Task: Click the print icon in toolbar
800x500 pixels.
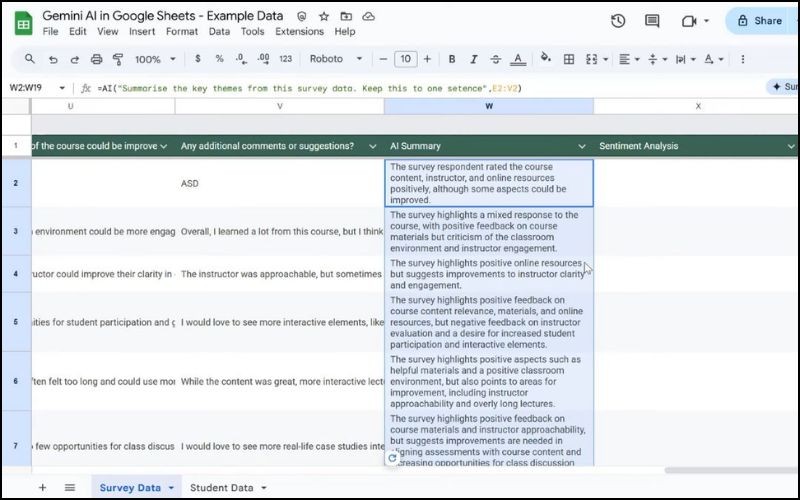Action: [97, 59]
